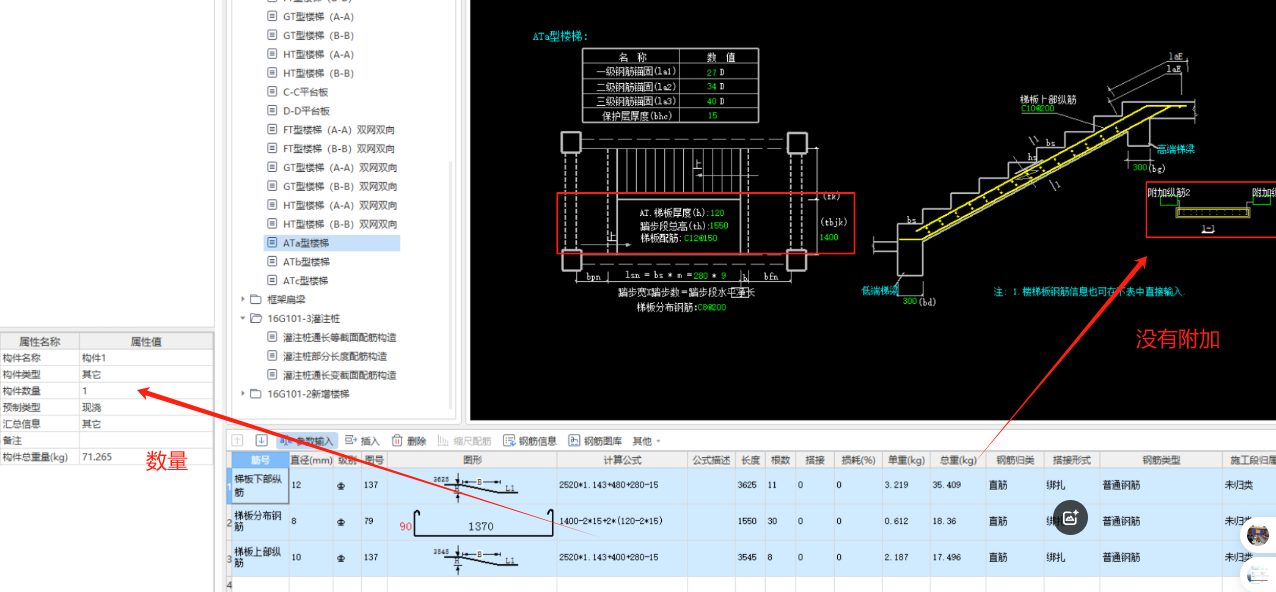Click the 属性值 column header
This screenshot has height=592, width=1276.
coord(146,341)
